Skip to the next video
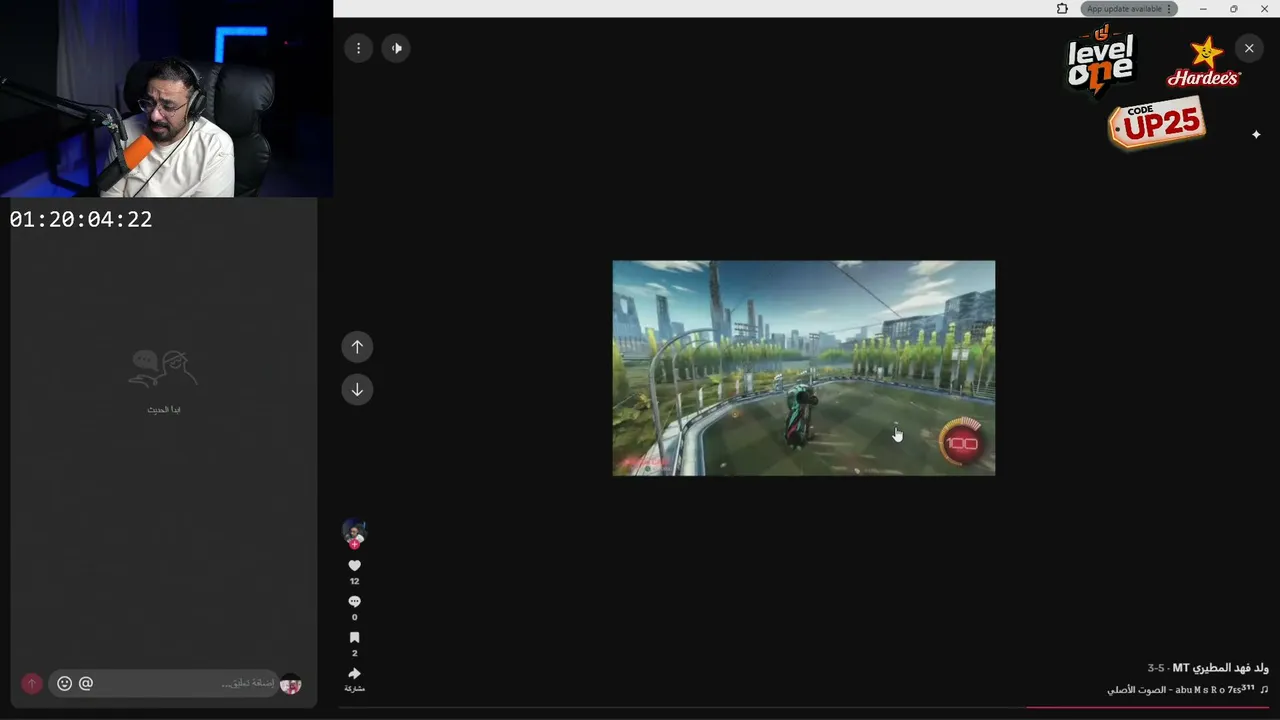The width and height of the screenshot is (1280, 720). [357, 389]
